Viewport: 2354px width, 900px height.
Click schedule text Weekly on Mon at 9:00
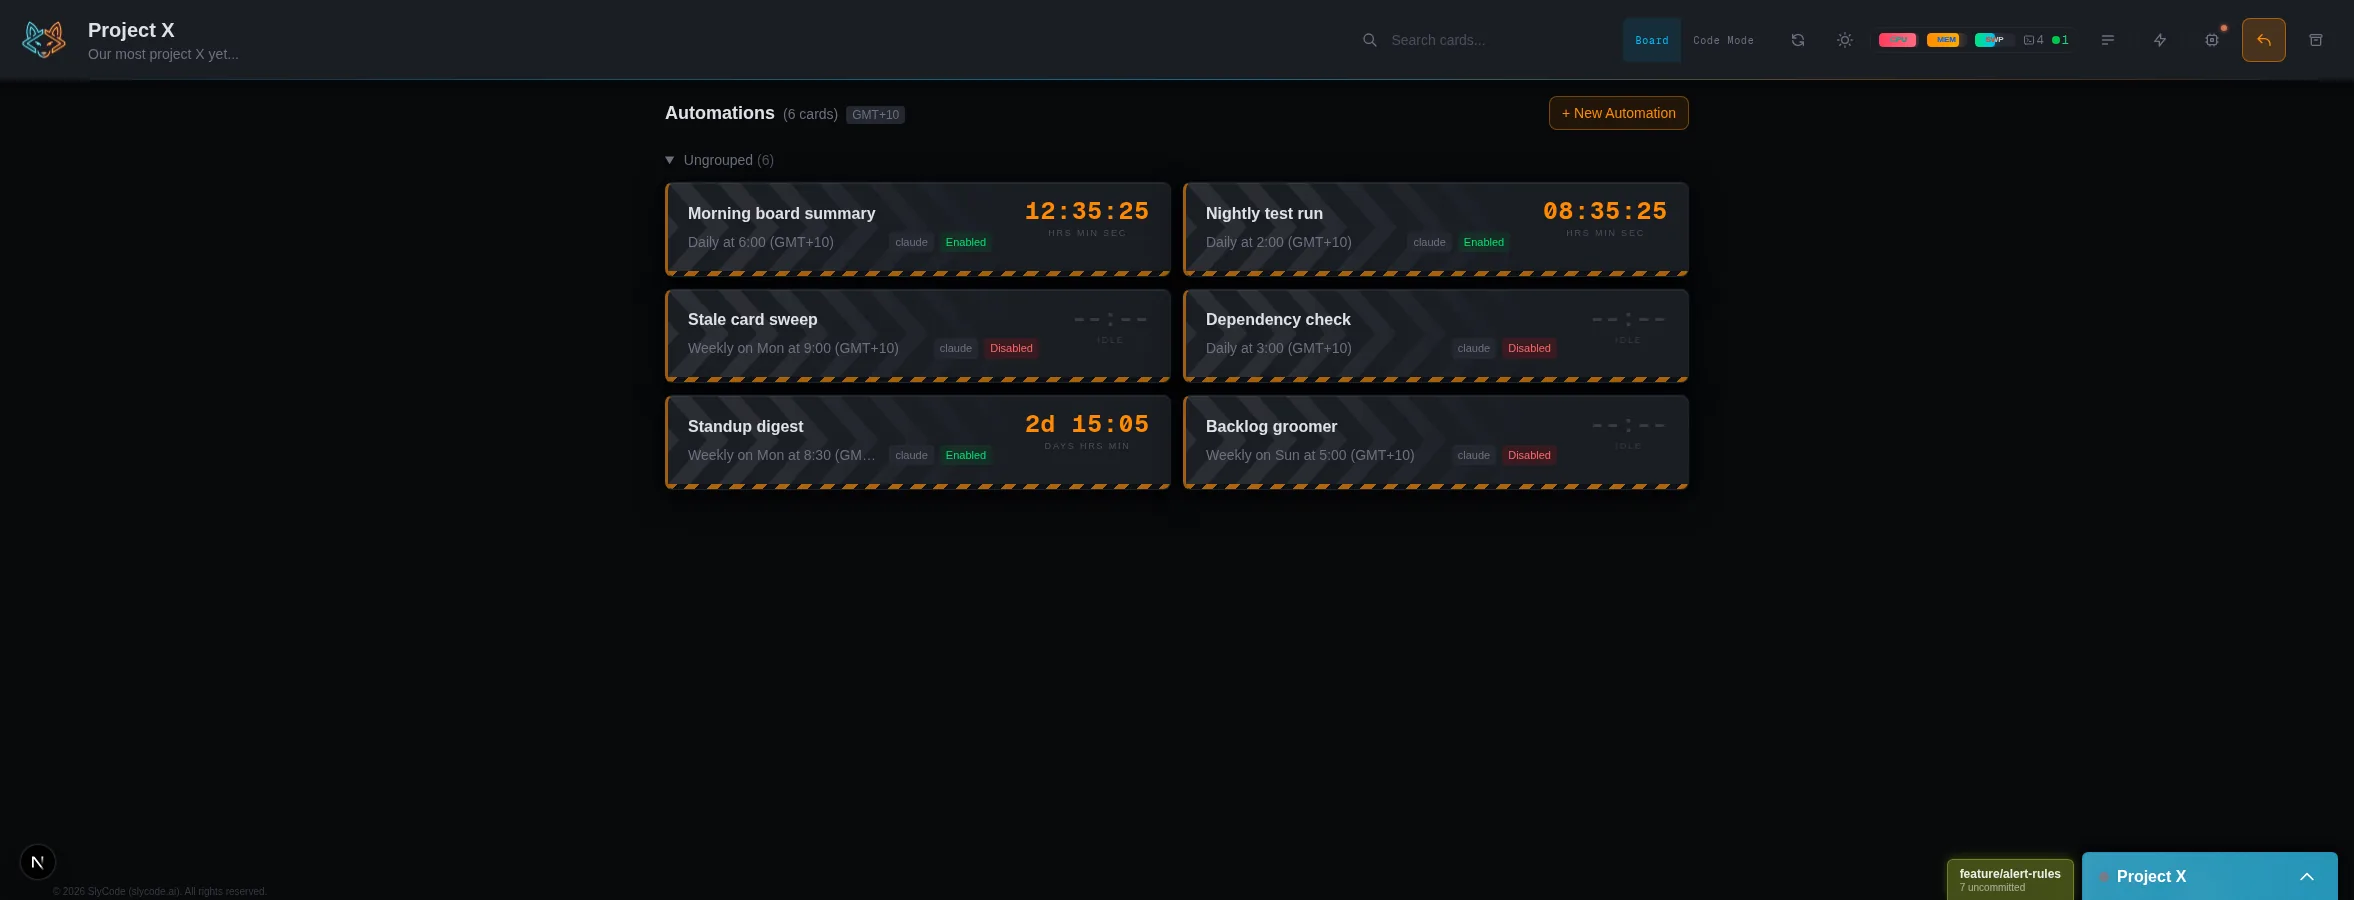[793, 348]
